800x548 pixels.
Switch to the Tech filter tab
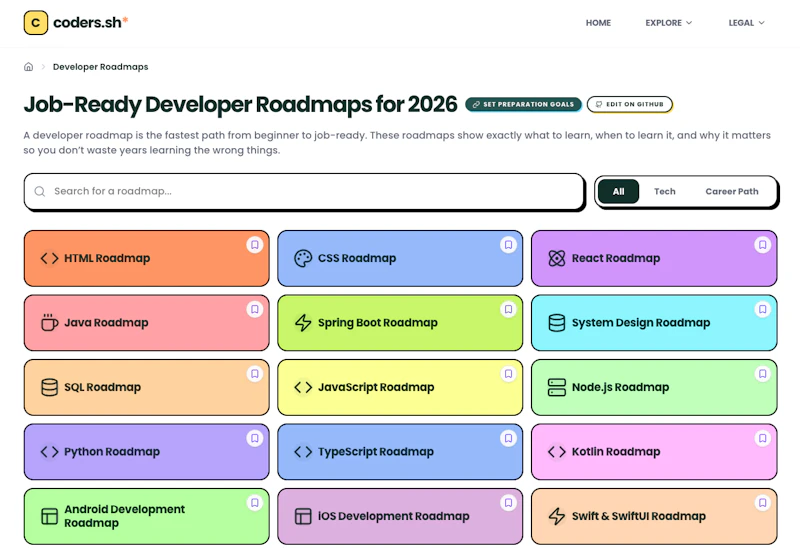(665, 191)
